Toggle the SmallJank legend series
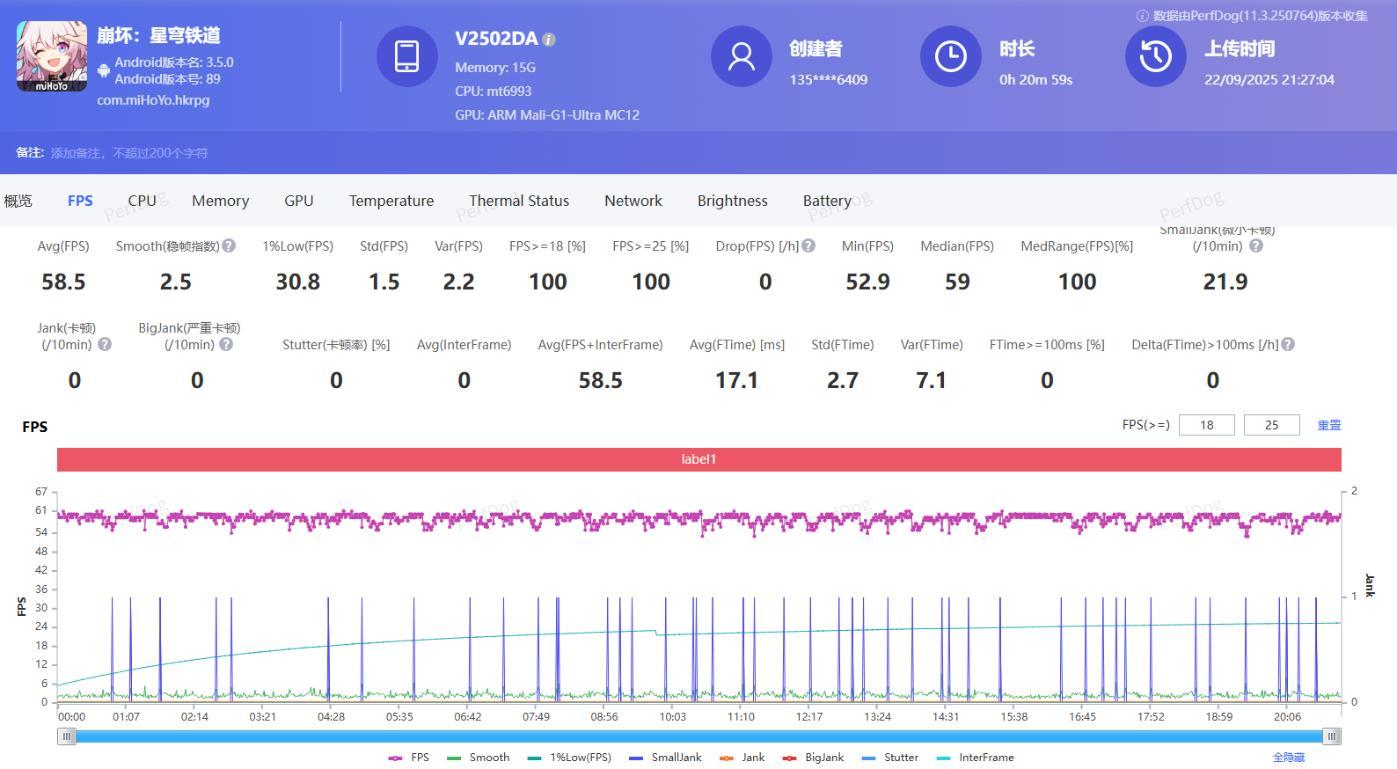 pos(665,758)
